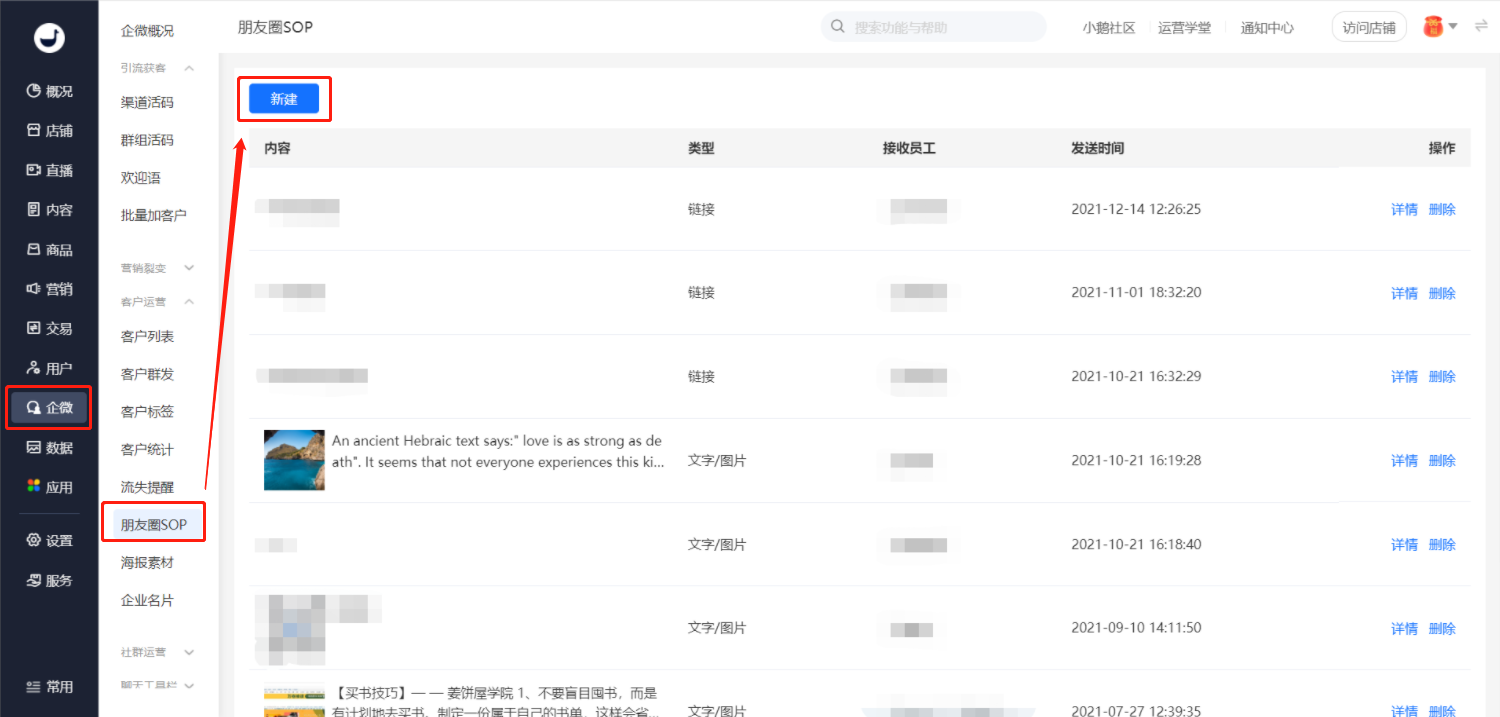Open 企业名片 in the submenu
The height and width of the screenshot is (717, 1500).
tap(147, 601)
